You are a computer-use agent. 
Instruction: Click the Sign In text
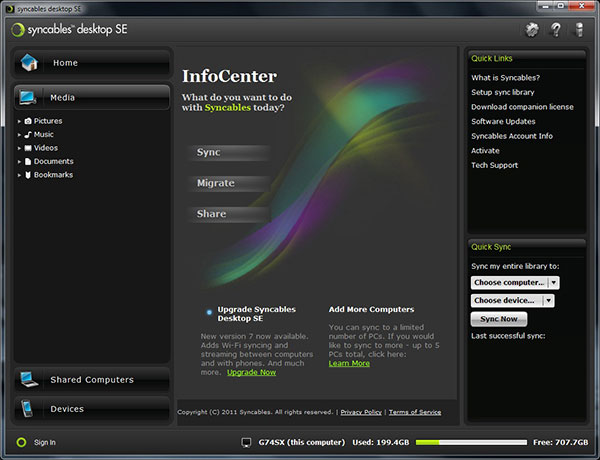coord(44,442)
